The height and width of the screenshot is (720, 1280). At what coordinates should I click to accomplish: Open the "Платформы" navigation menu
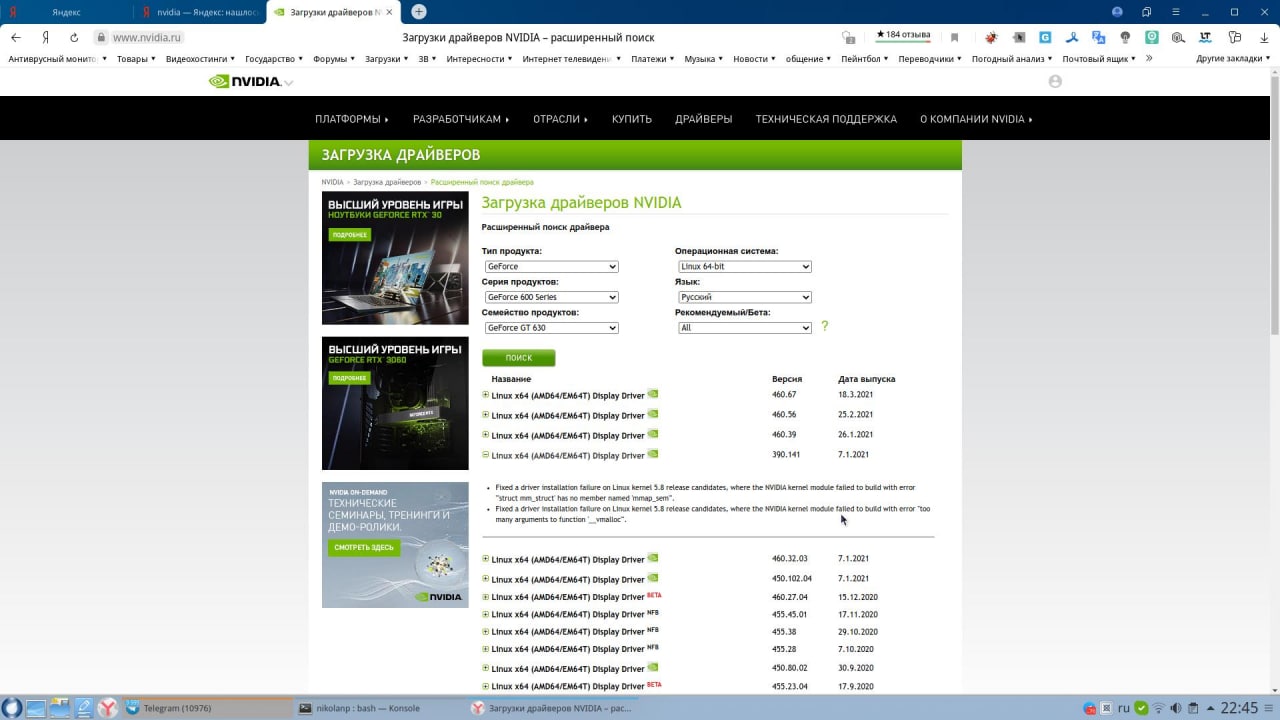coord(351,119)
